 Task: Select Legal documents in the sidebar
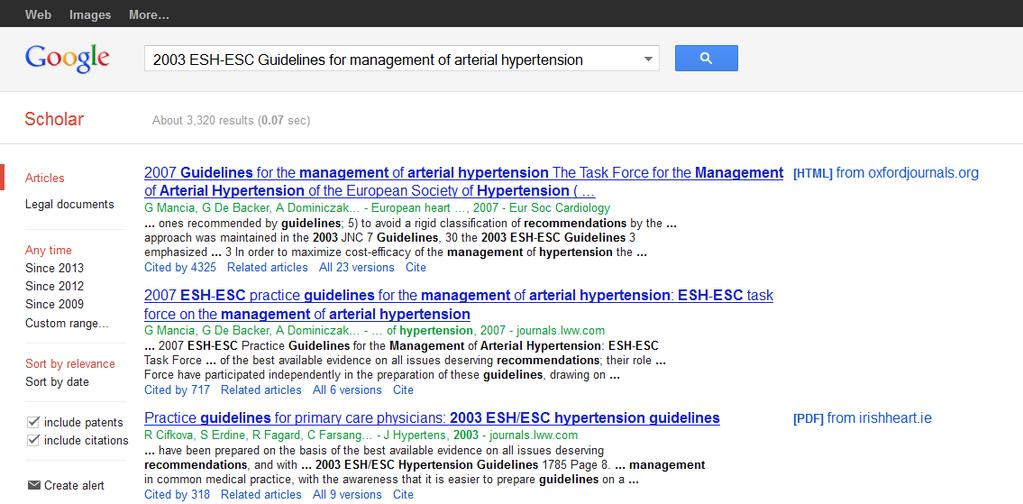pos(70,204)
